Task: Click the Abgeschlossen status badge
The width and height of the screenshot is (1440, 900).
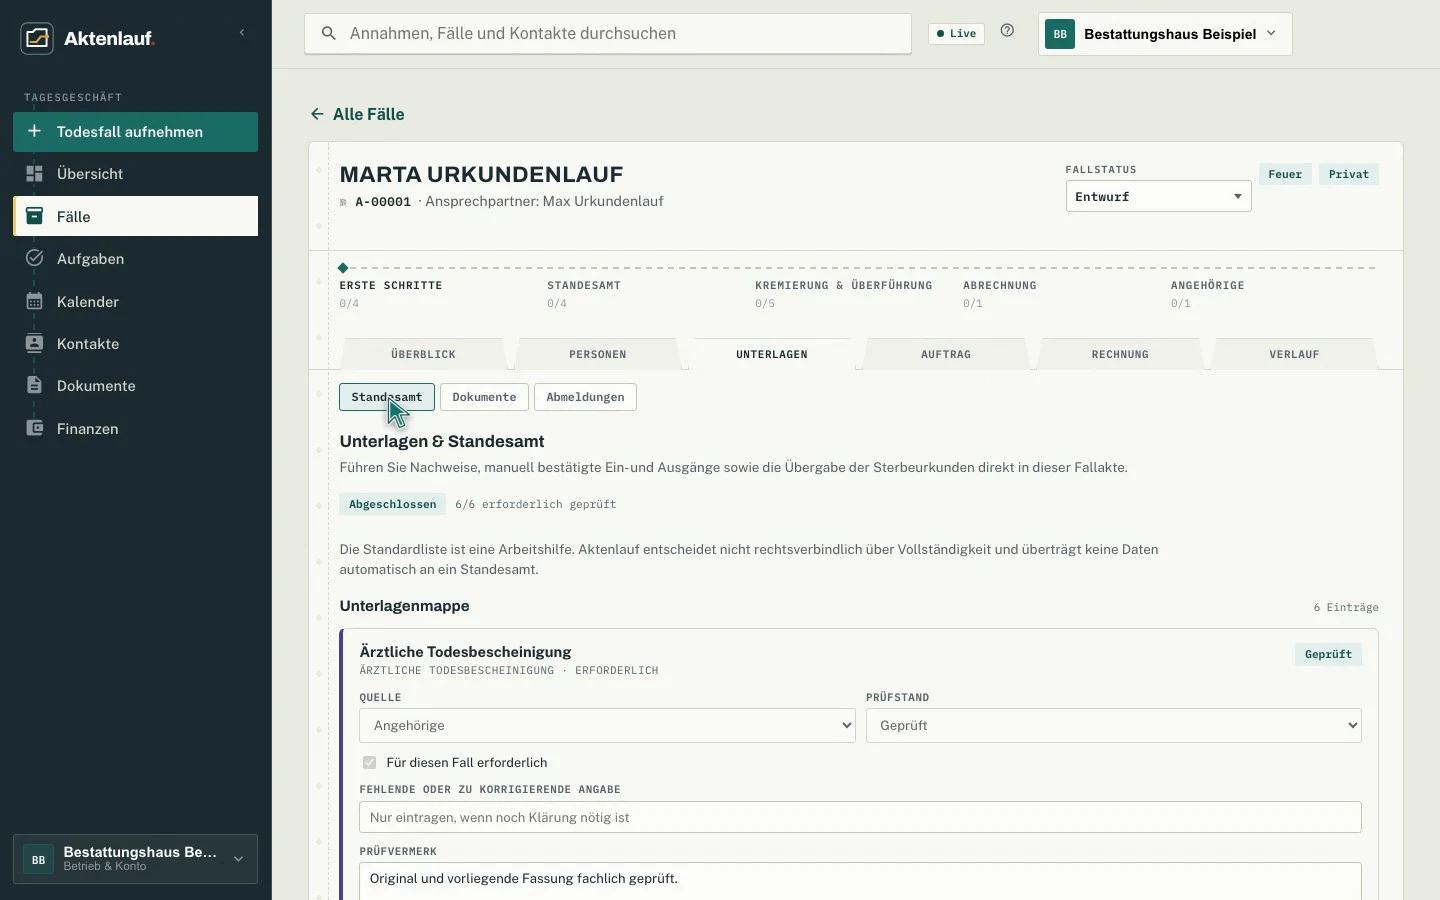Action: [x=392, y=504]
